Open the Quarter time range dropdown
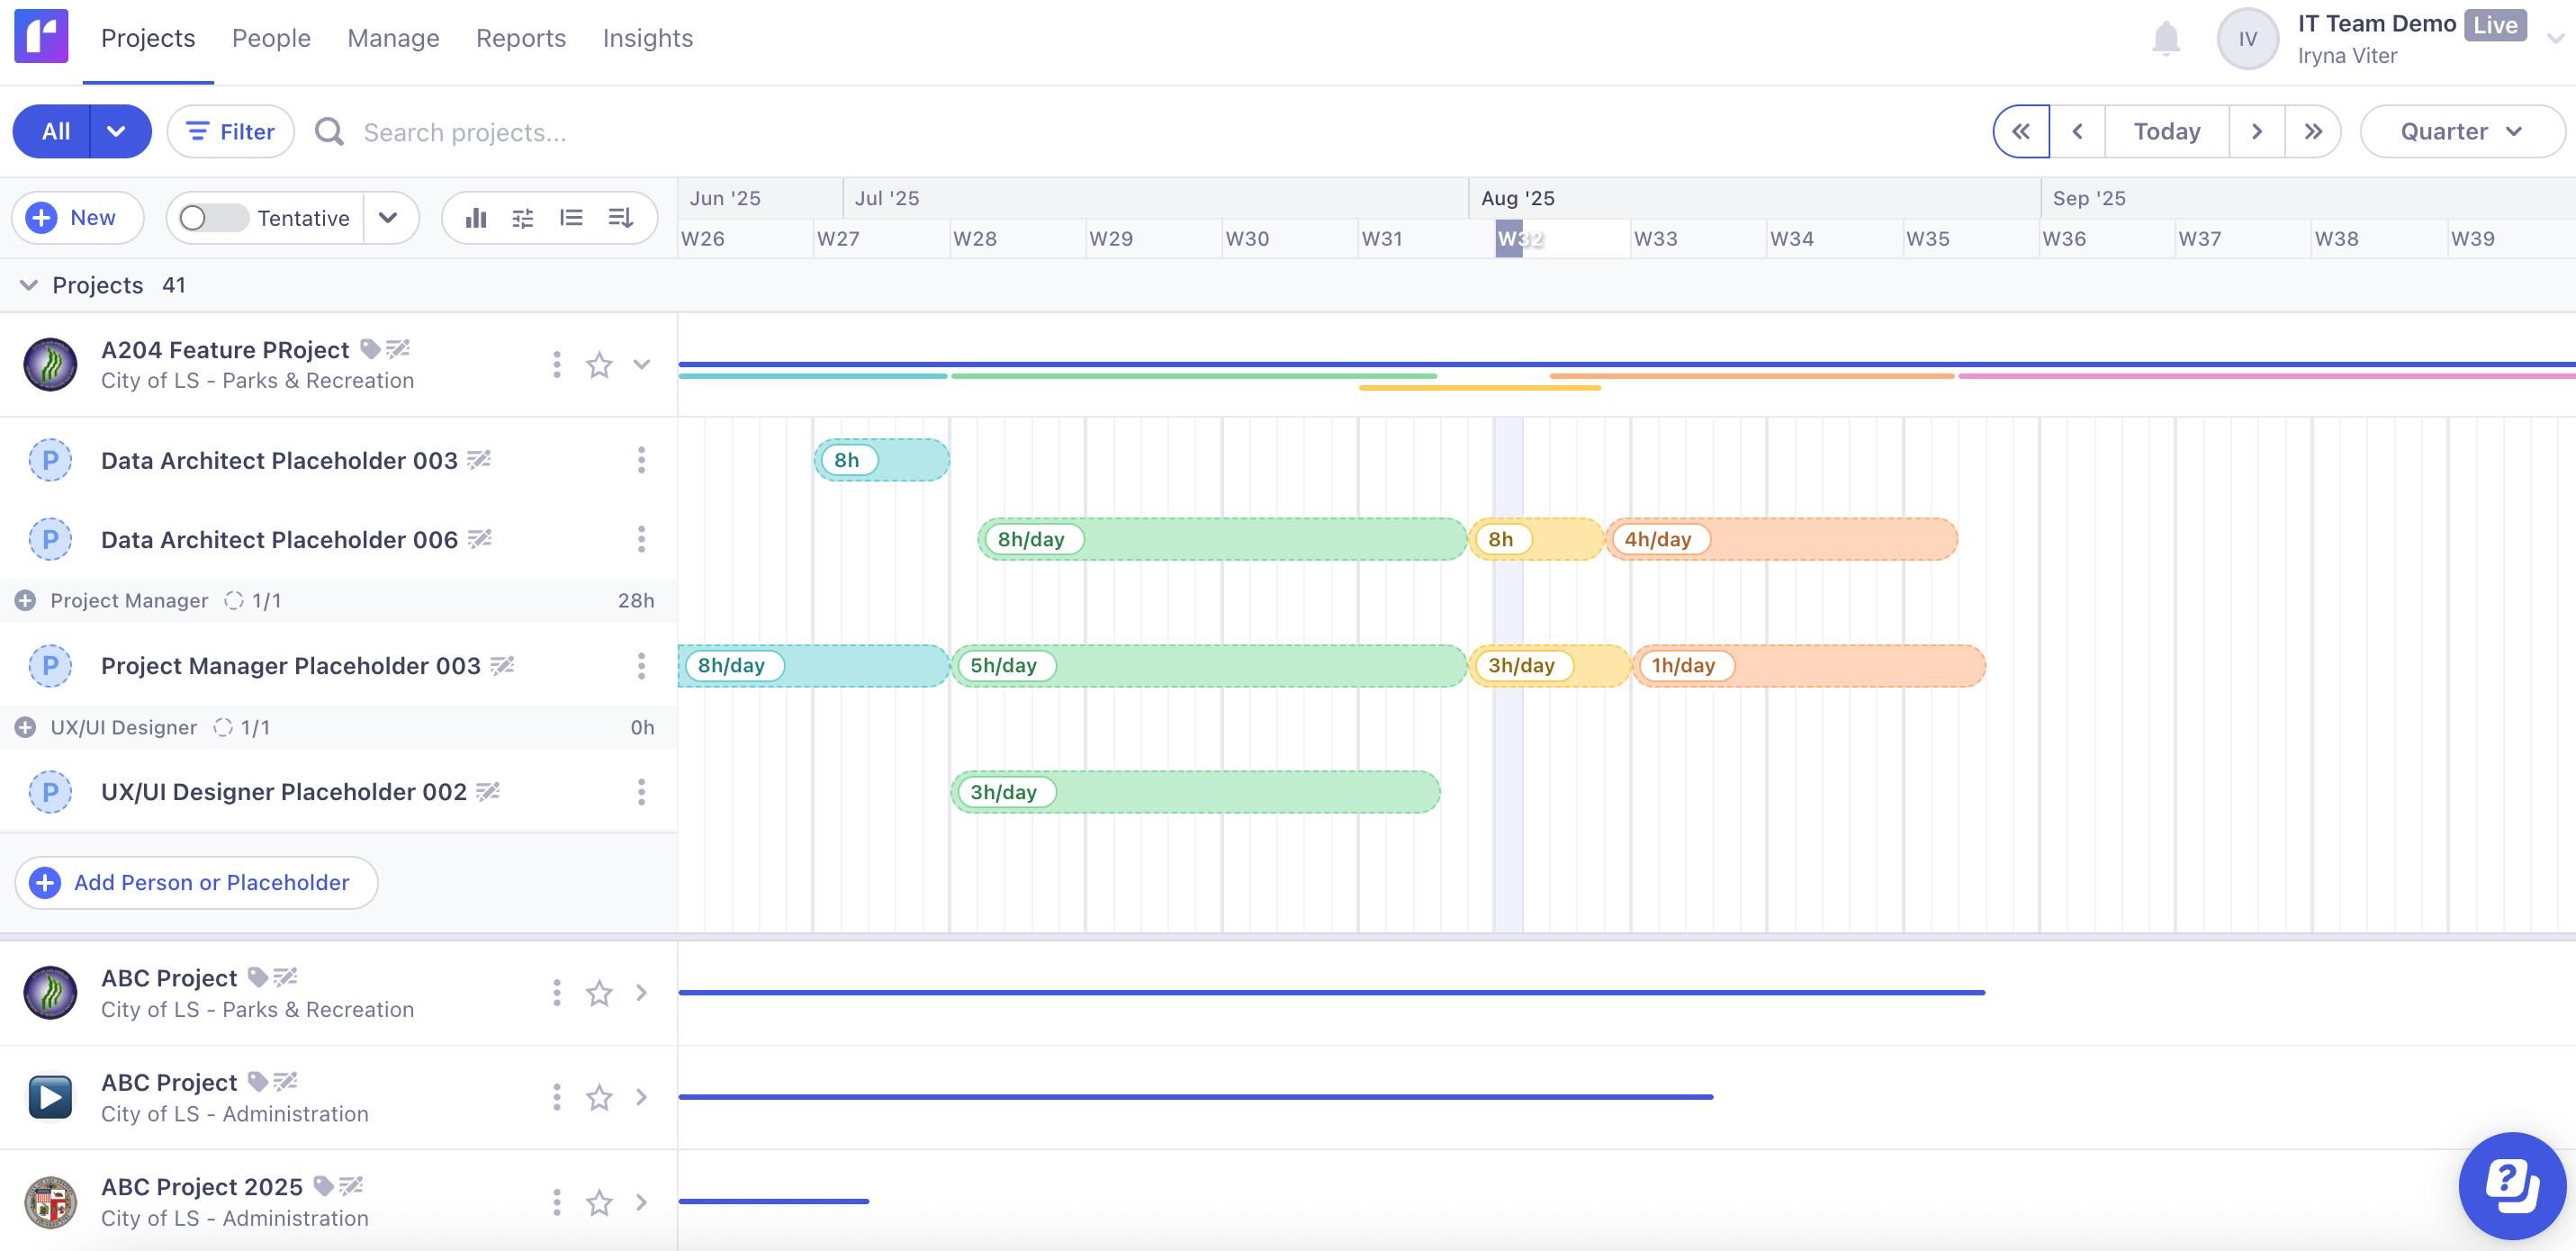Viewport: 2576px width, 1251px height. pos(2461,132)
